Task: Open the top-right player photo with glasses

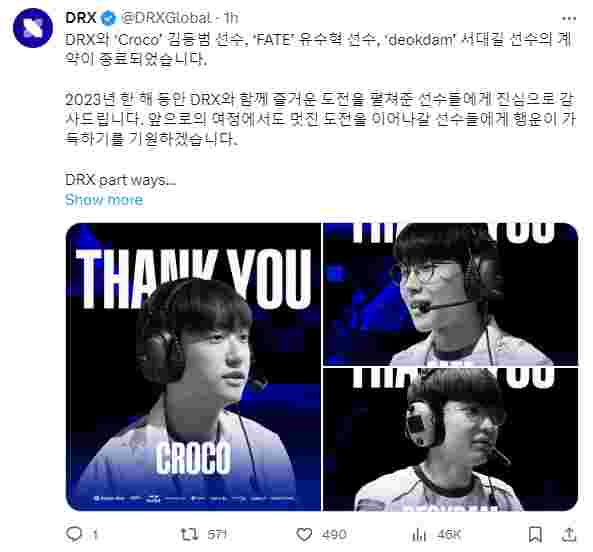Action: click(x=451, y=294)
